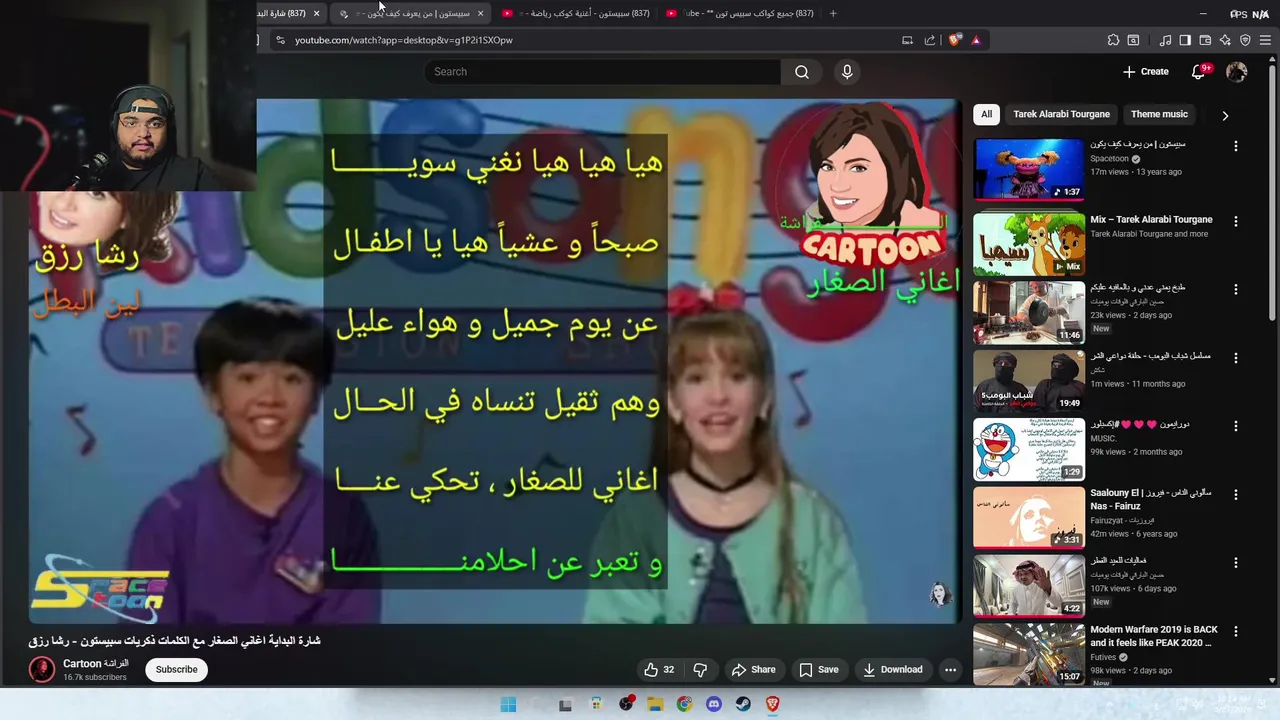Open the Cartoon channel avatar
Screen dimensions: 1280x720
(x=42, y=670)
